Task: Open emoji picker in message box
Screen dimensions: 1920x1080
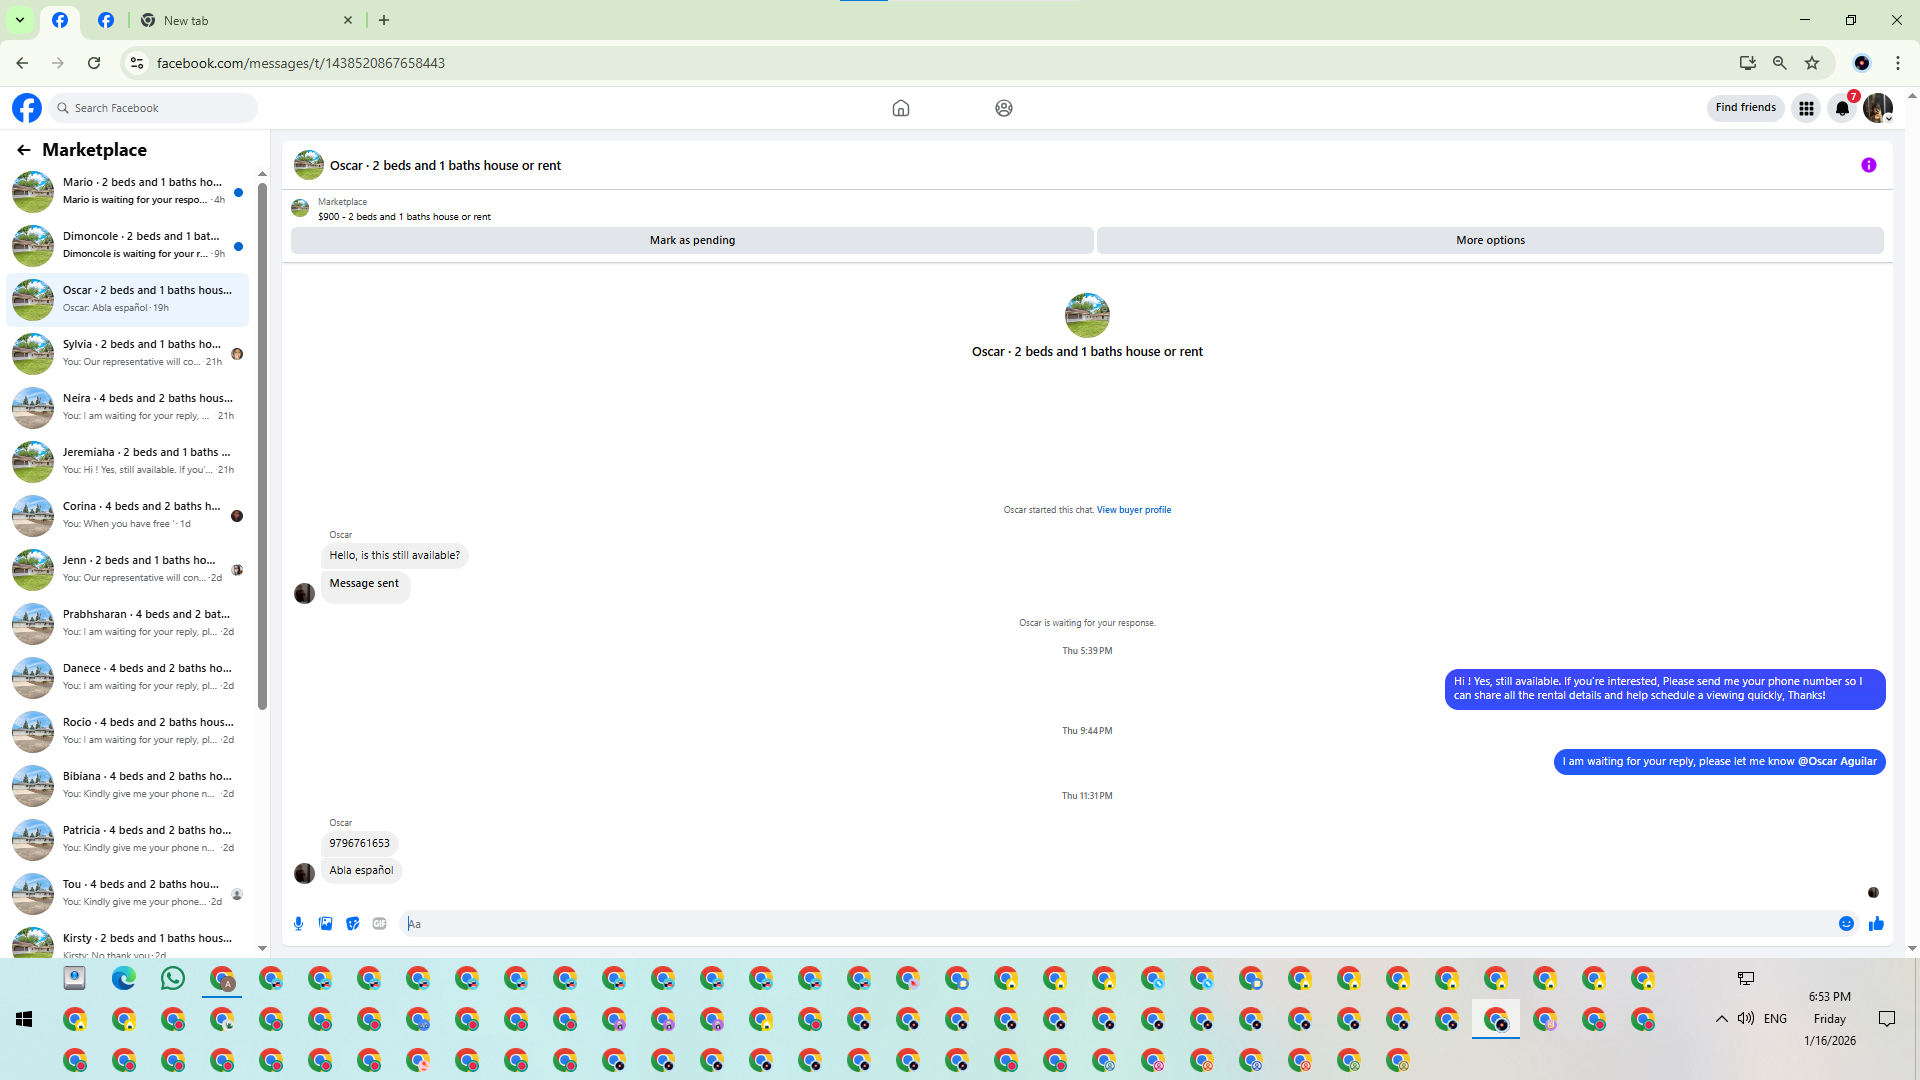Action: coord(1846,924)
